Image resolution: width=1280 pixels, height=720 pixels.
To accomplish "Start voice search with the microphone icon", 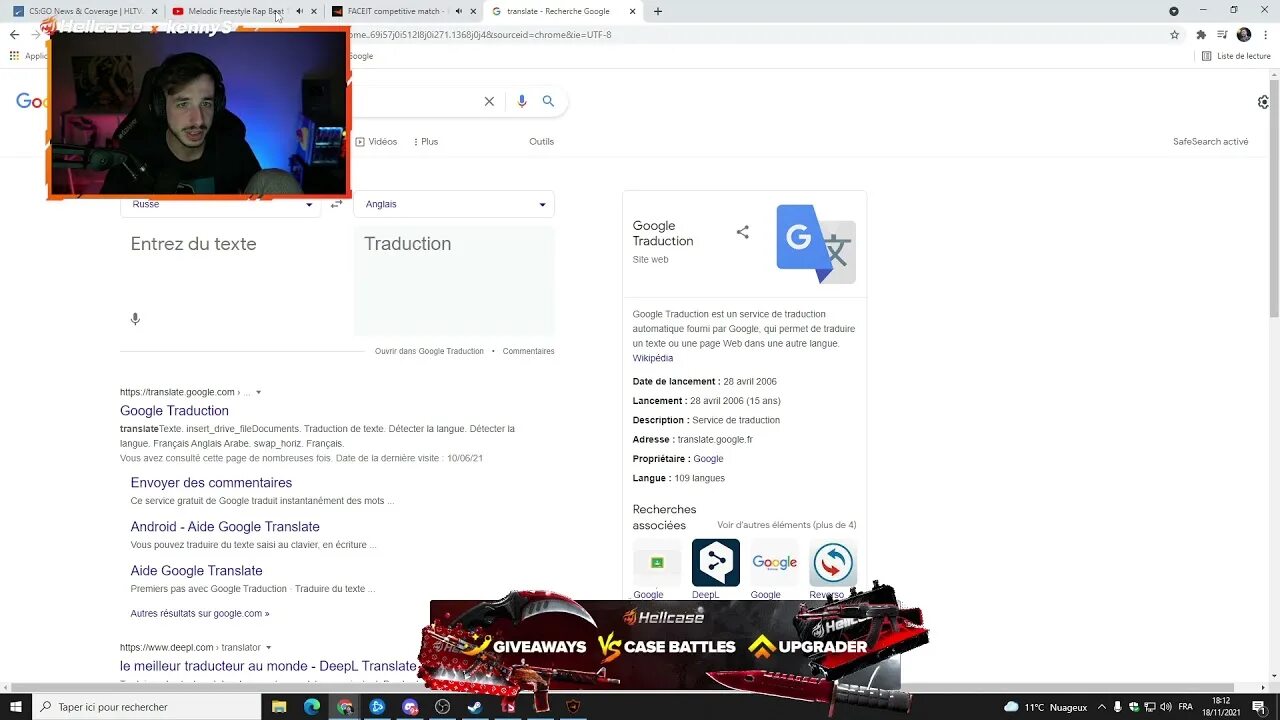I will click(x=521, y=101).
